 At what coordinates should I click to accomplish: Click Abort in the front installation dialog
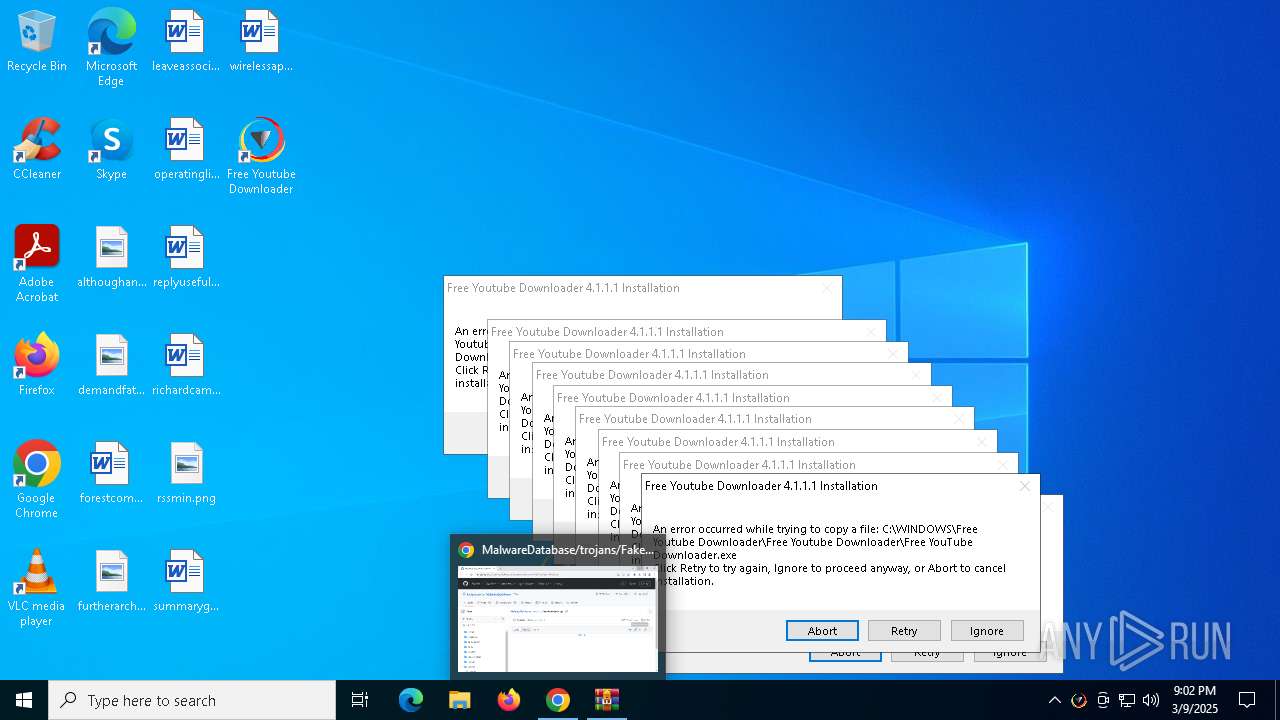[822, 630]
